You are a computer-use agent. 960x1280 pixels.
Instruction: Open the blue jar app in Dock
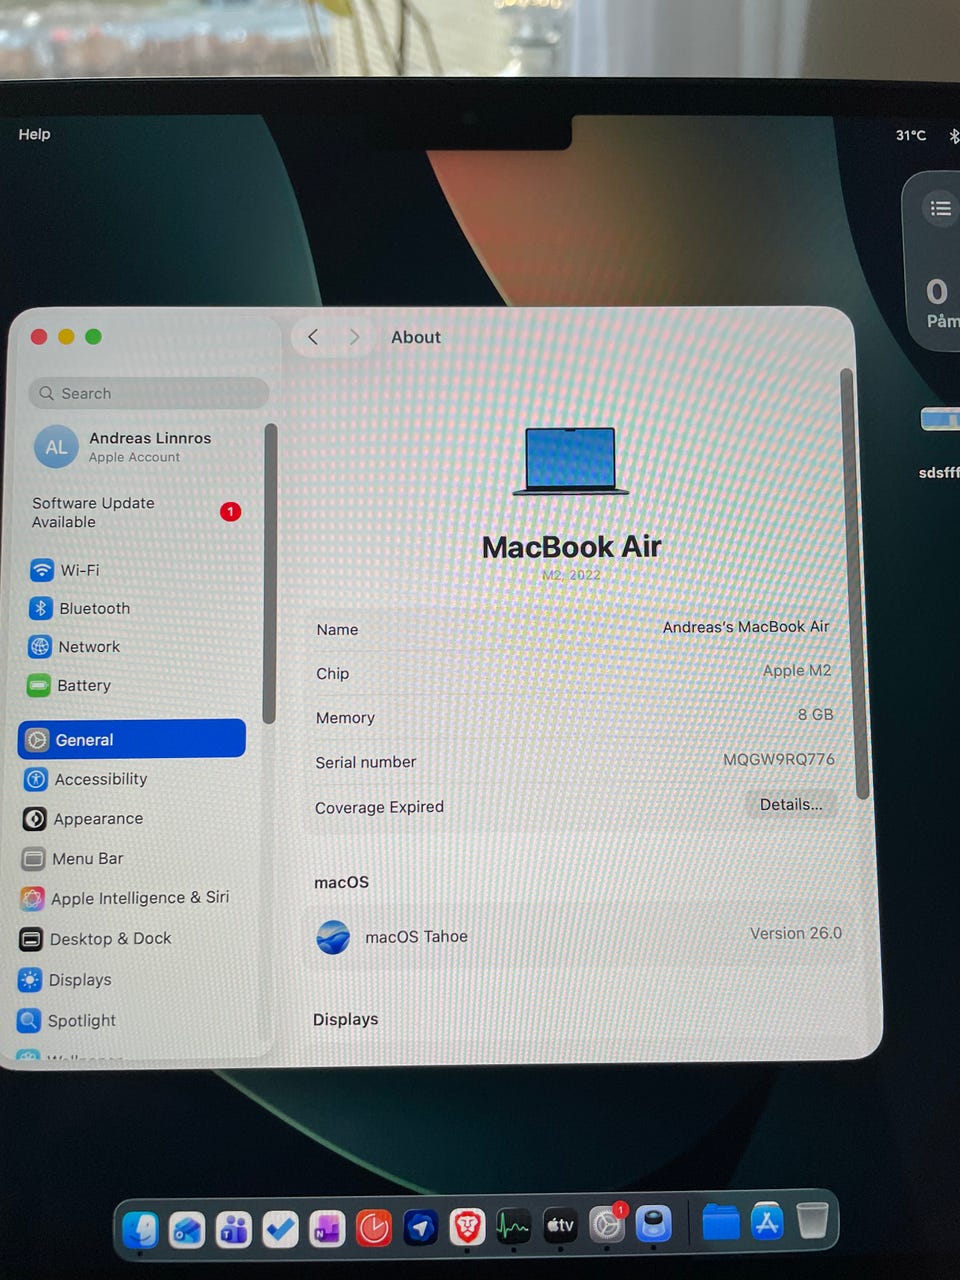[654, 1223]
